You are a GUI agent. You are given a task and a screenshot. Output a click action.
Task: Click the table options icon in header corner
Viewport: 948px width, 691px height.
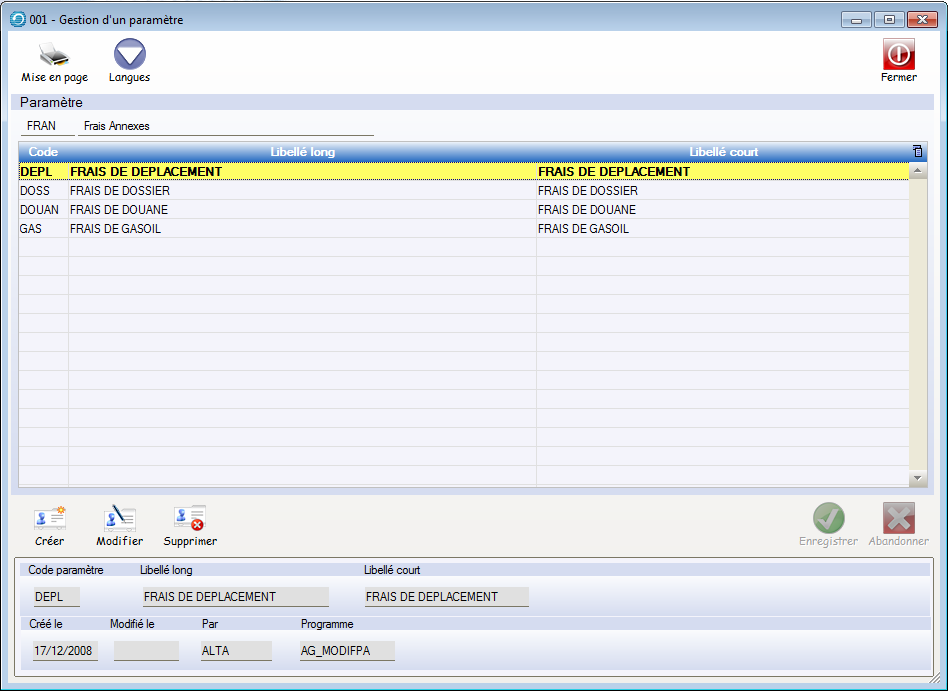click(917, 152)
